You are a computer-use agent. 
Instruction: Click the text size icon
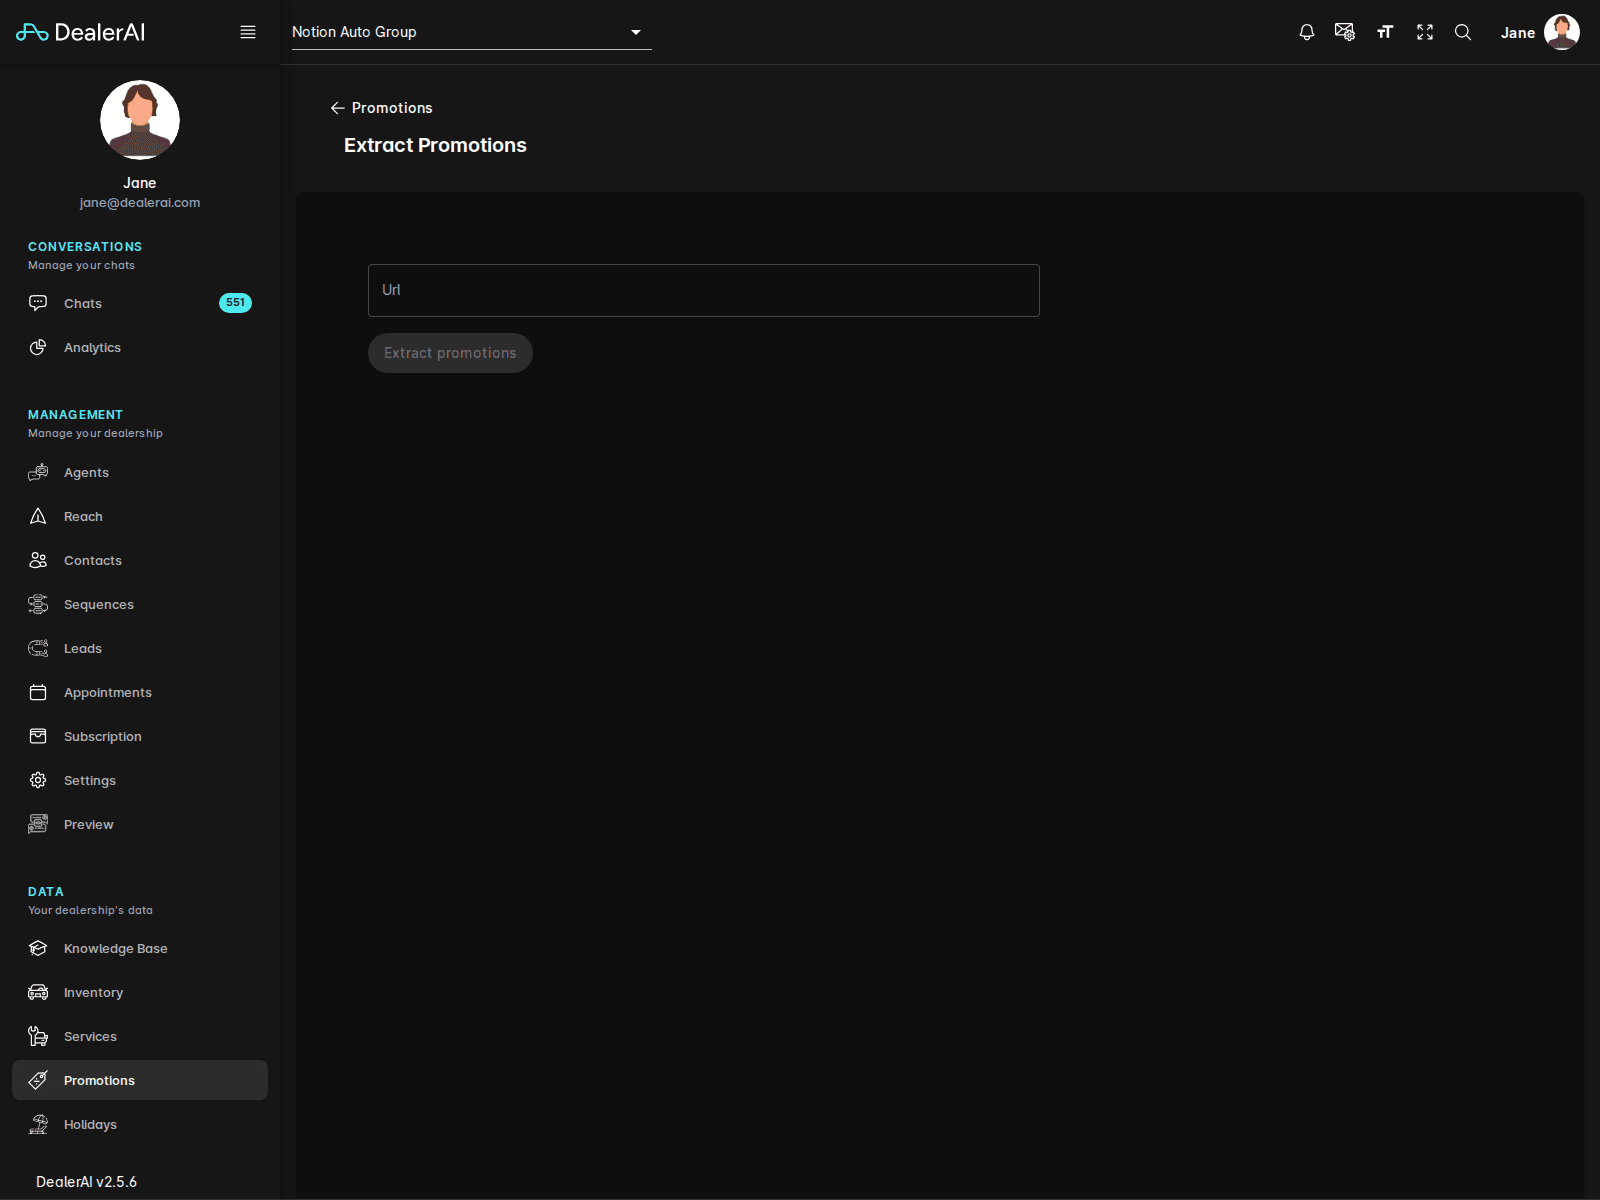click(1385, 32)
